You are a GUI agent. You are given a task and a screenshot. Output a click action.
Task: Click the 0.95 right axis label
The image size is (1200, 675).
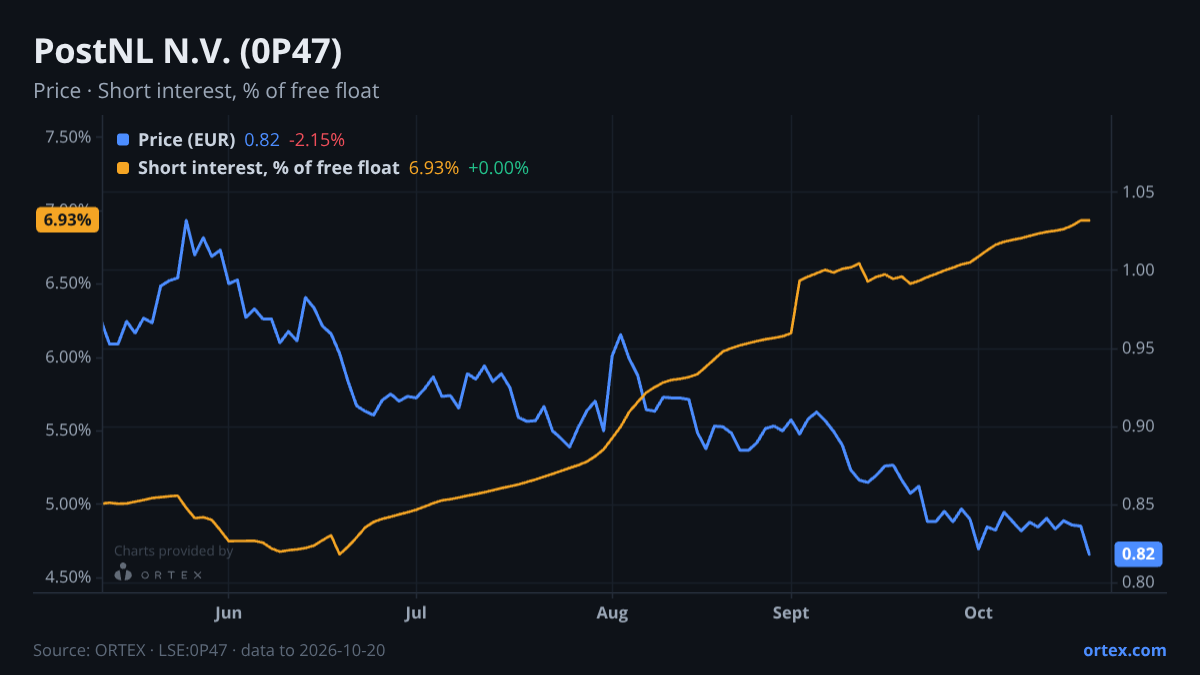(1139, 348)
